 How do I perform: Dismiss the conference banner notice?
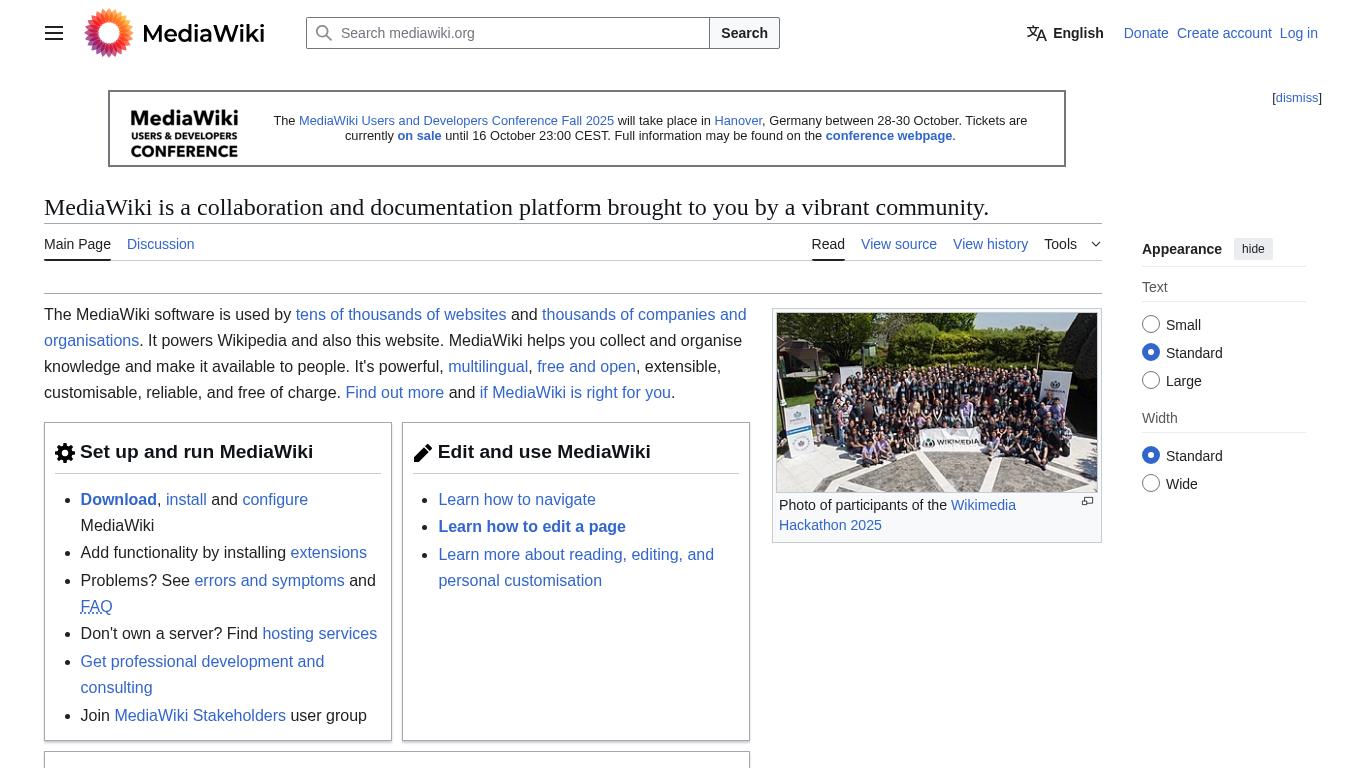click(x=1296, y=98)
